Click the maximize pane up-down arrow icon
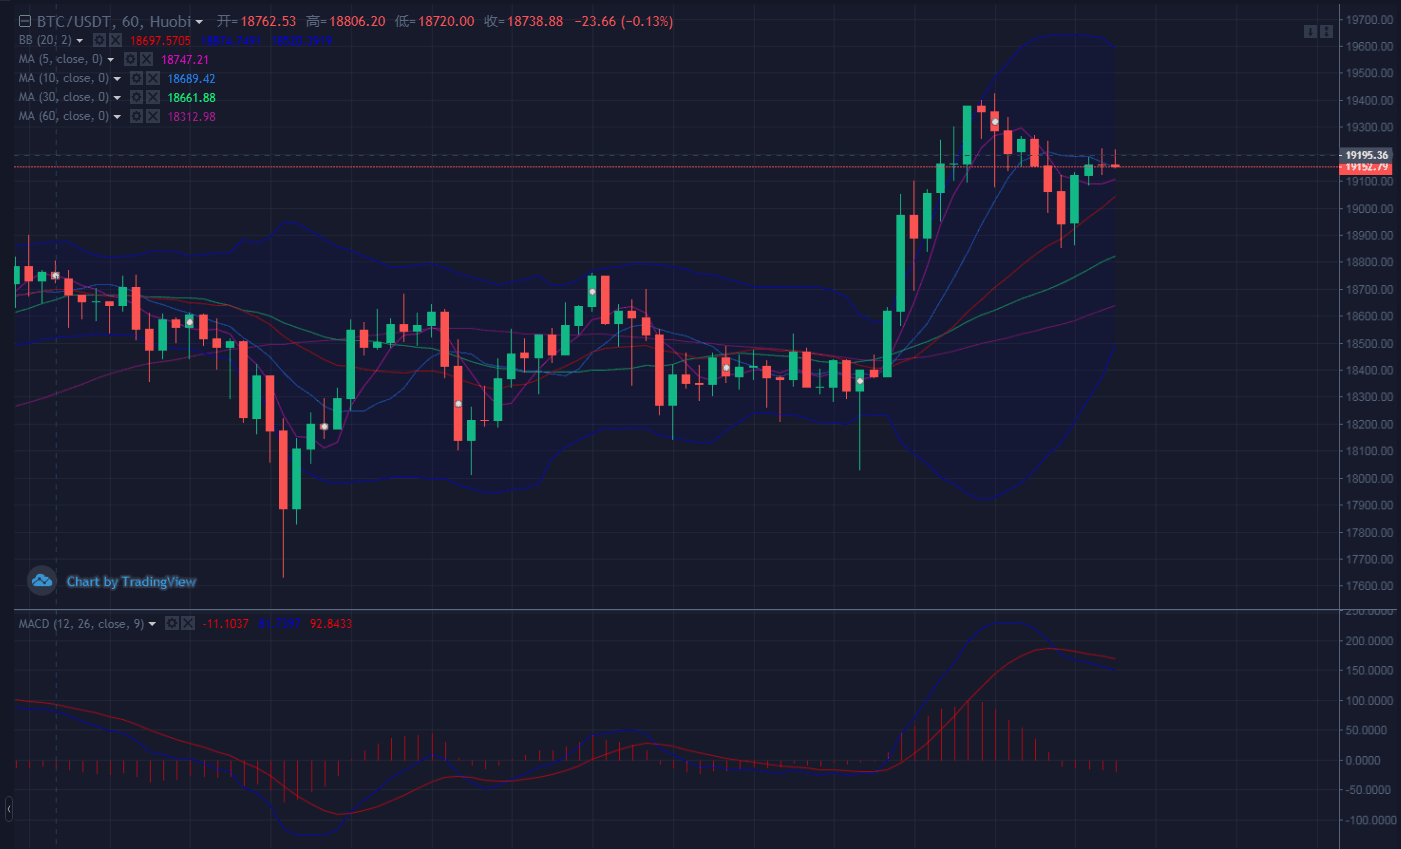This screenshot has height=849, width=1401. [1326, 32]
